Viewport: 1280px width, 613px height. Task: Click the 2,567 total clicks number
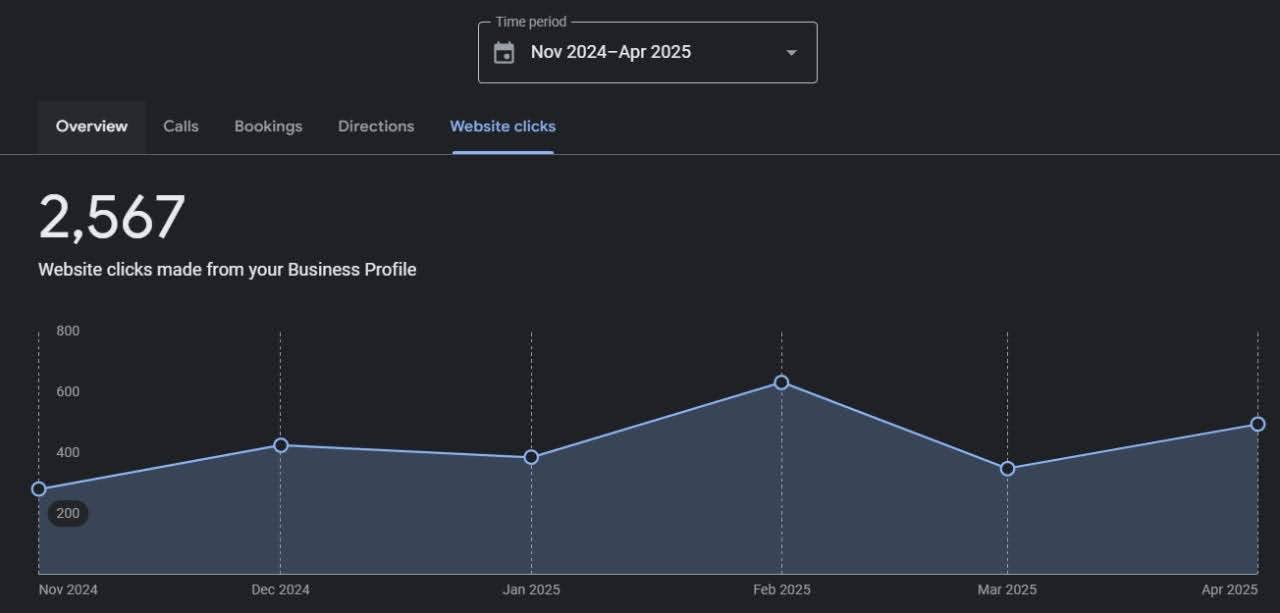click(112, 217)
